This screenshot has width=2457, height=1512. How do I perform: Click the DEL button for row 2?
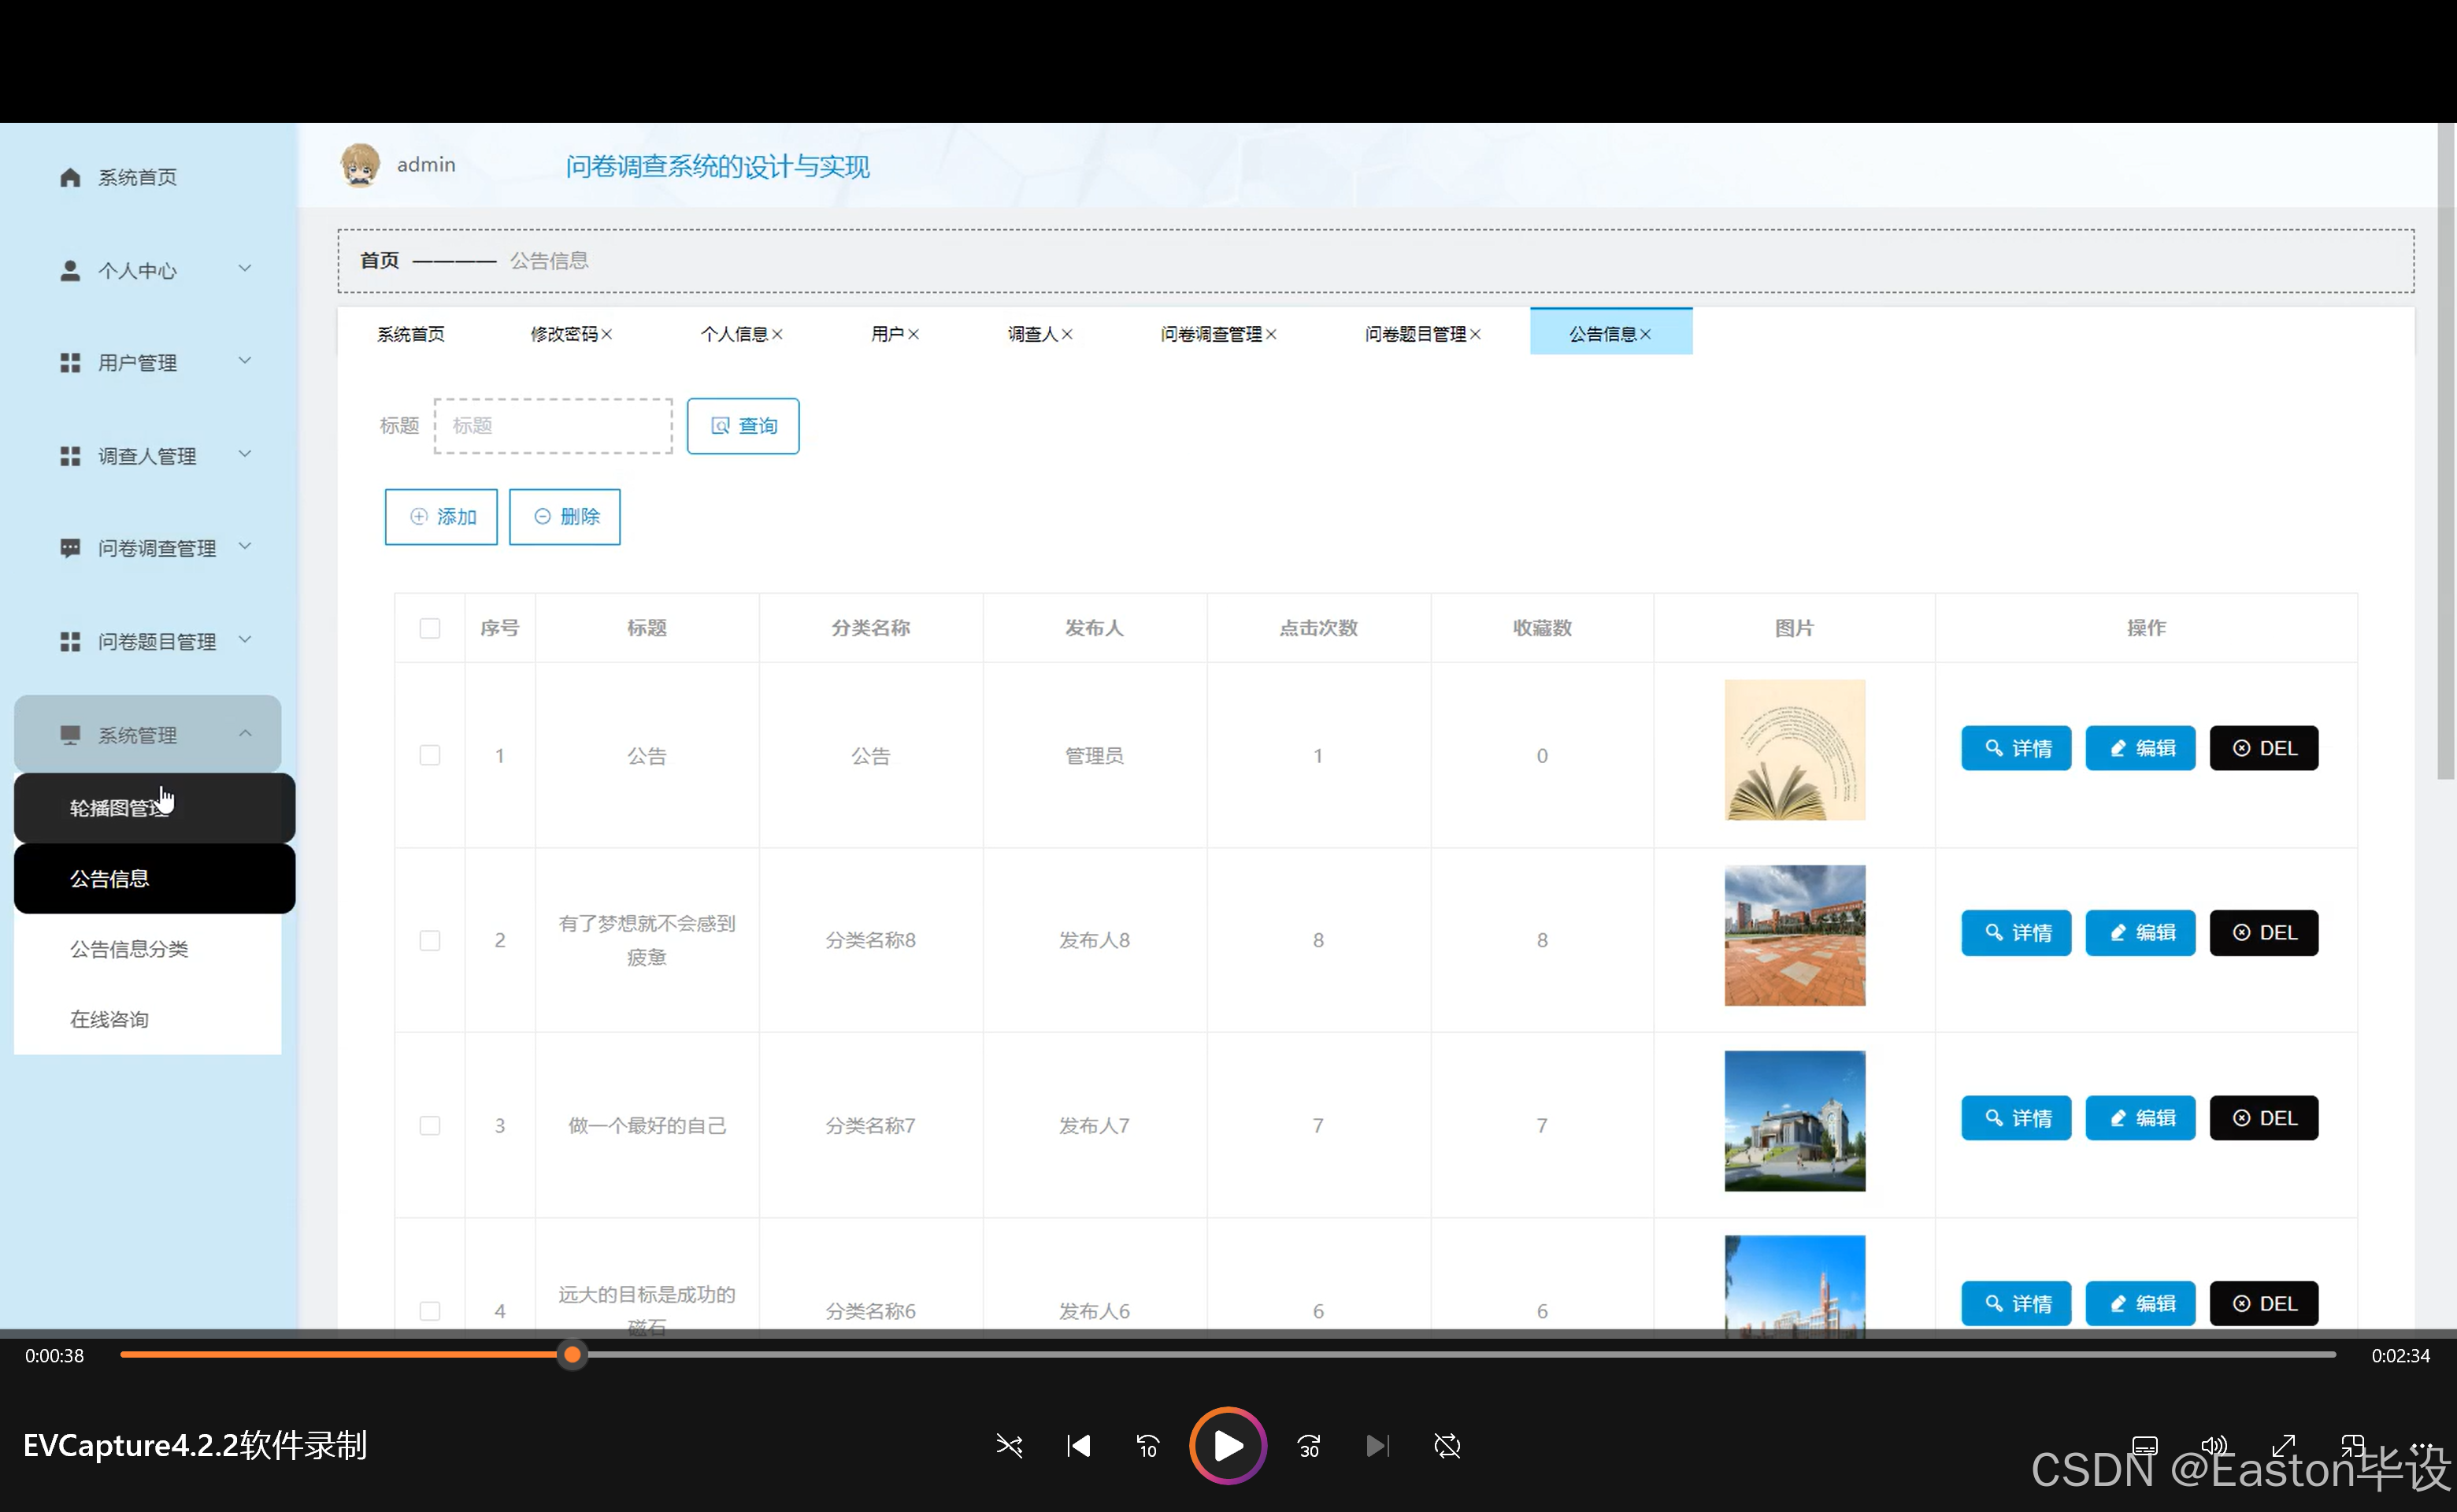pyautogui.click(x=2263, y=933)
